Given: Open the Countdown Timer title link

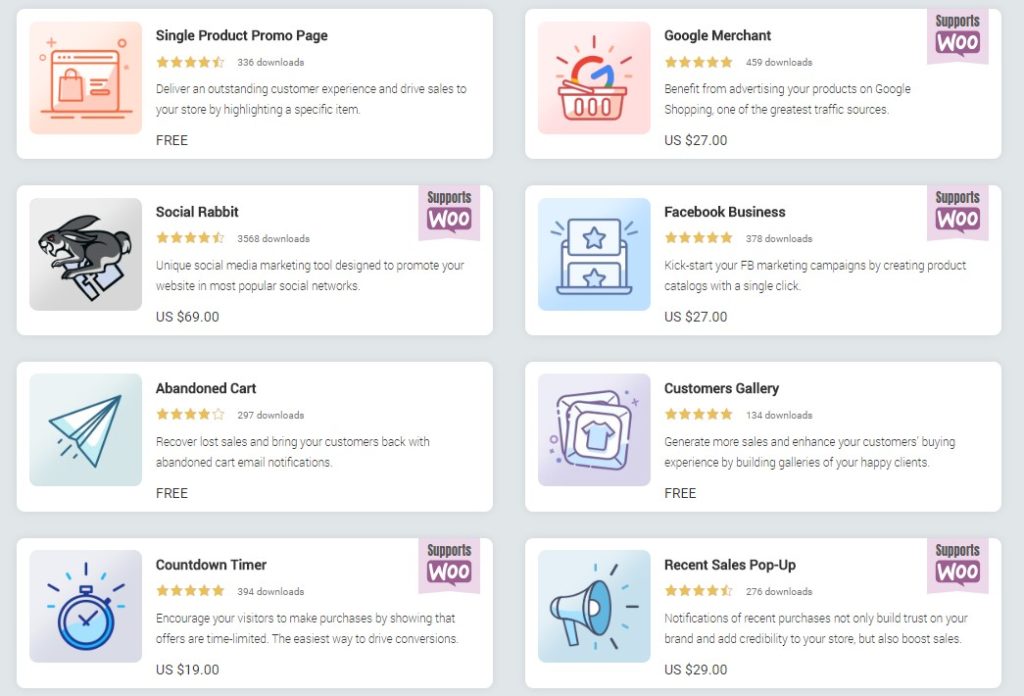Looking at the screenshot, I should pos(211,564).
